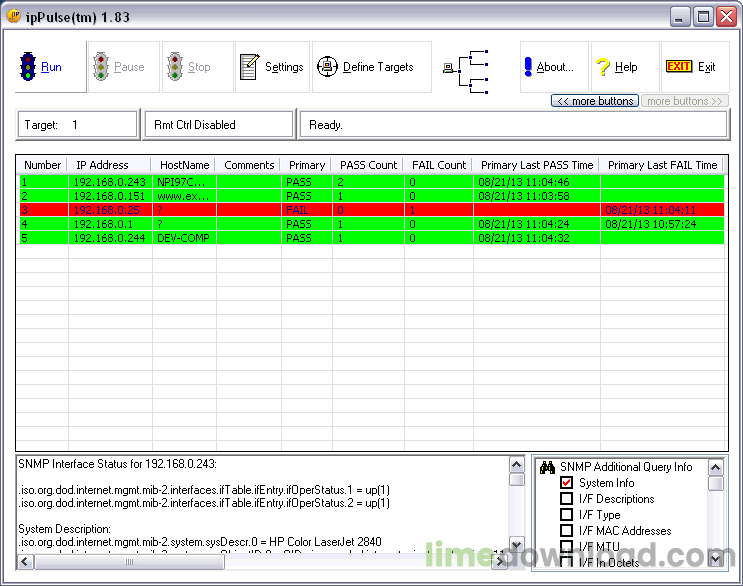Click the DEV-COMP hostname cell
This screenshot has width=743, height=586.
tap(184, 238)
